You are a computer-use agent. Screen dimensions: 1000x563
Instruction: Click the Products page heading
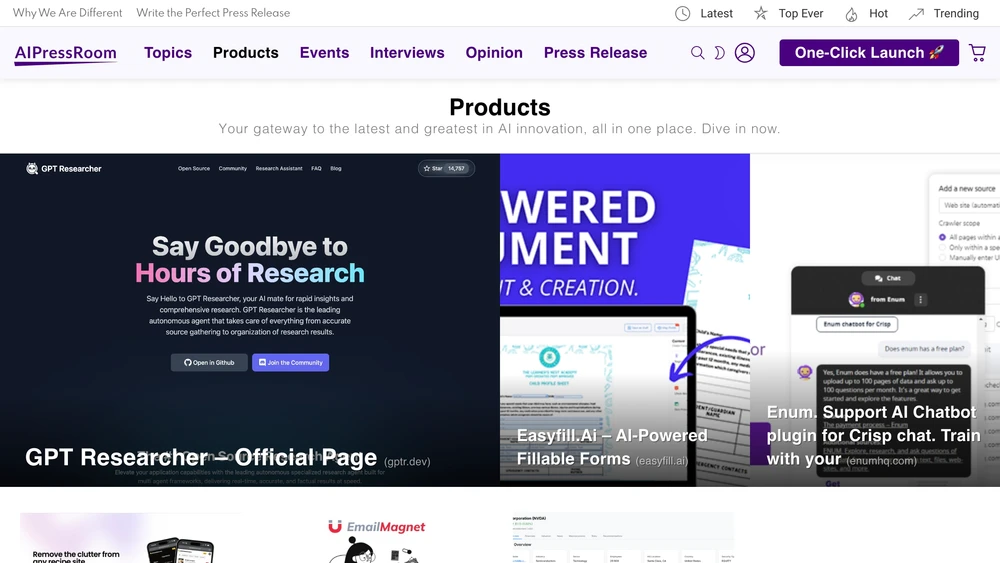(499, 107)
